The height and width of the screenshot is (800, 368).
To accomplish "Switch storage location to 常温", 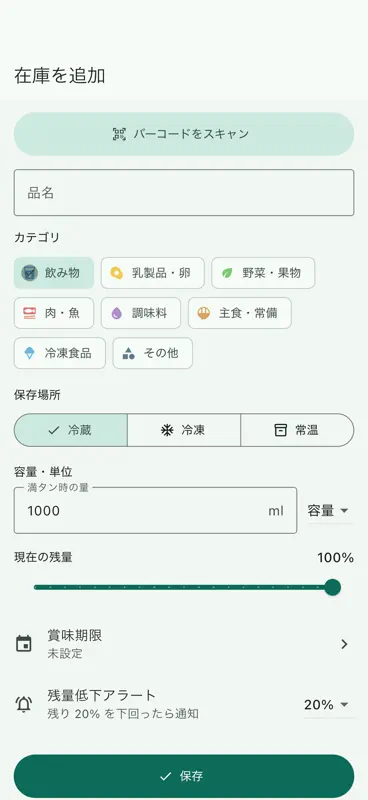I will (297, 430).
